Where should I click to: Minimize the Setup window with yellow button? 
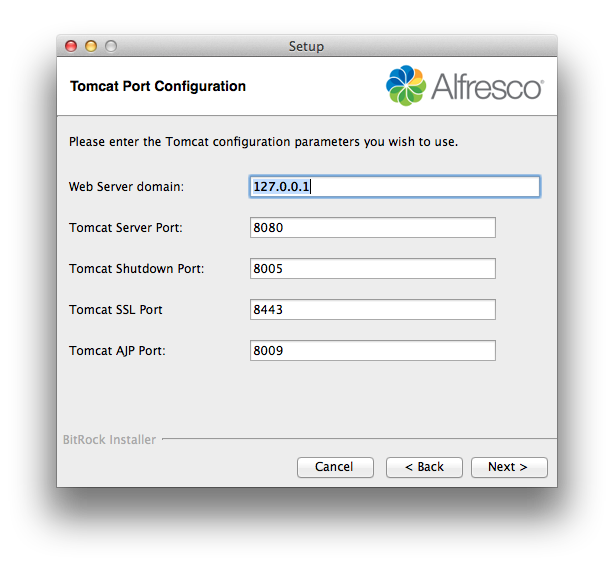pos(91,46)
